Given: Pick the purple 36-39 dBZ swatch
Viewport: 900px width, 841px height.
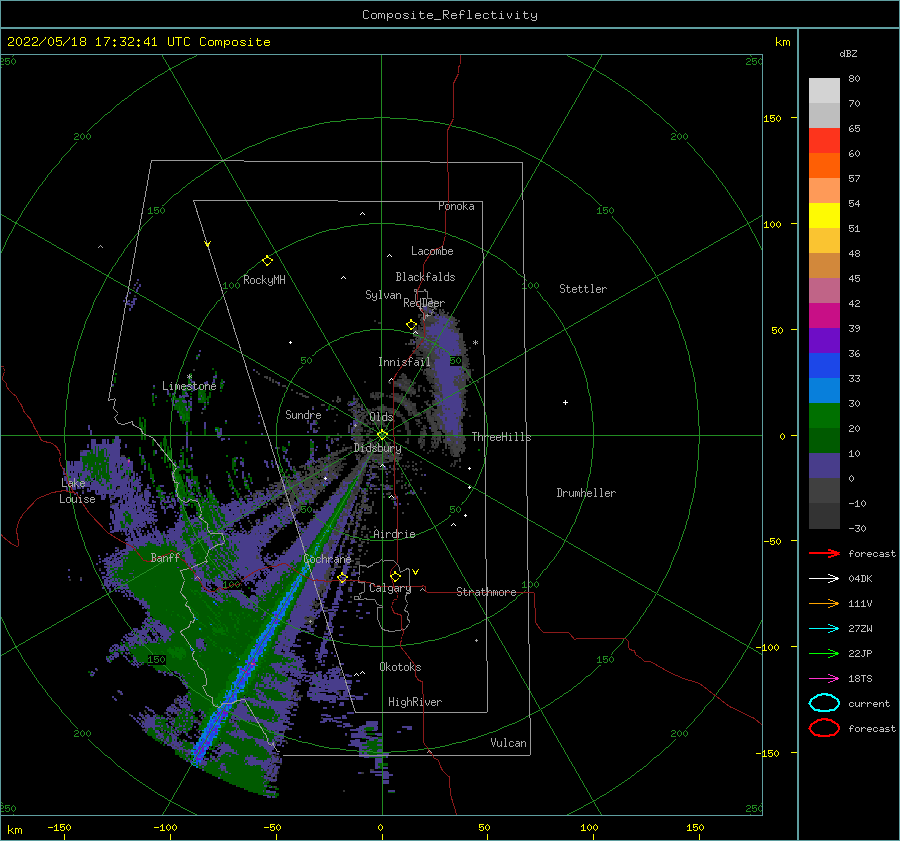Looking at the screenshot, I should 824,341.
